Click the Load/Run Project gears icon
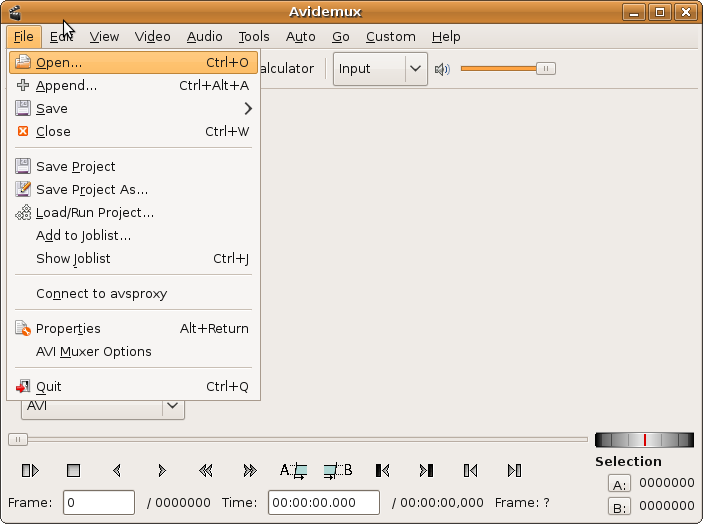The width and height of the screenshot is (703, 524). tap(23, 212)
